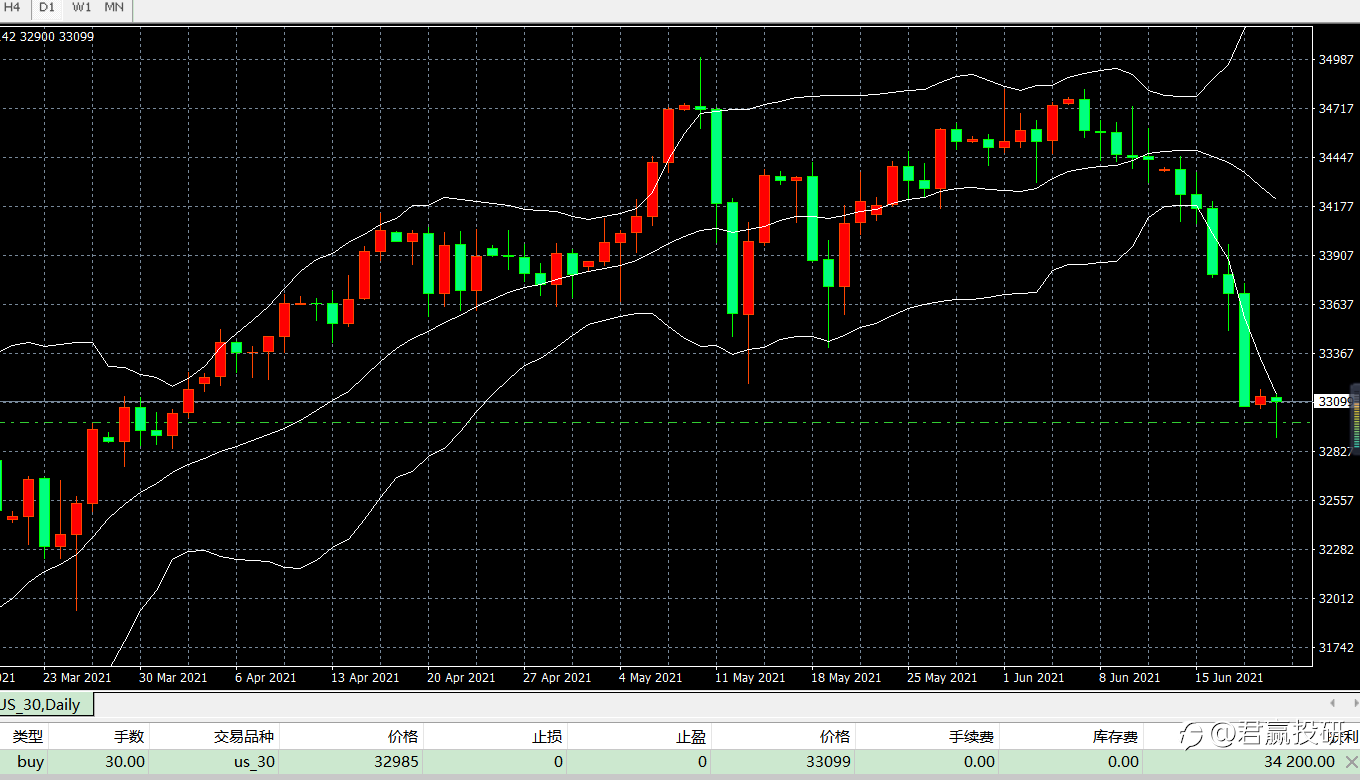Click the us_30 symbol cell
The height and width of the screenshot is (780, 1360).
point(253,762)
